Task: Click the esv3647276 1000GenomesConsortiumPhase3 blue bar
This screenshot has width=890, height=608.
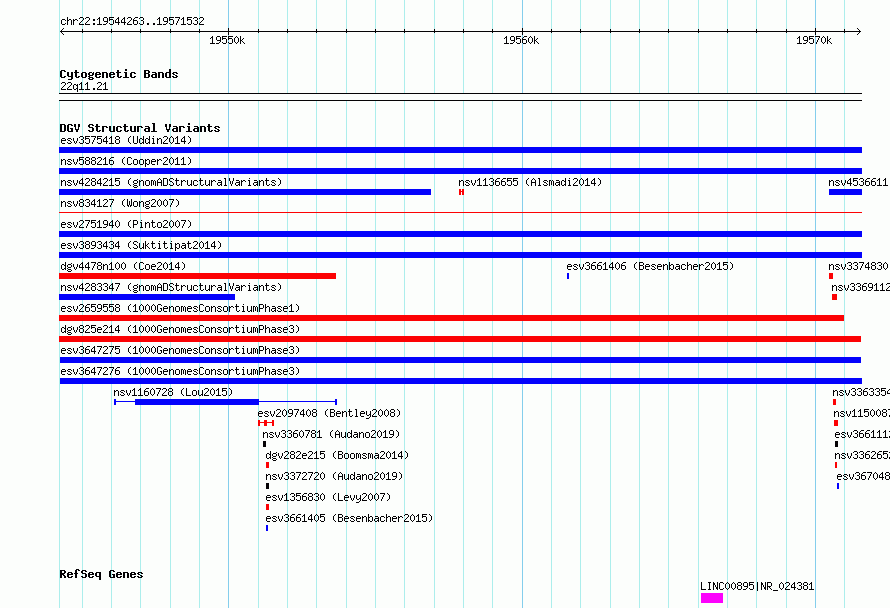Action: pos(460,381)
